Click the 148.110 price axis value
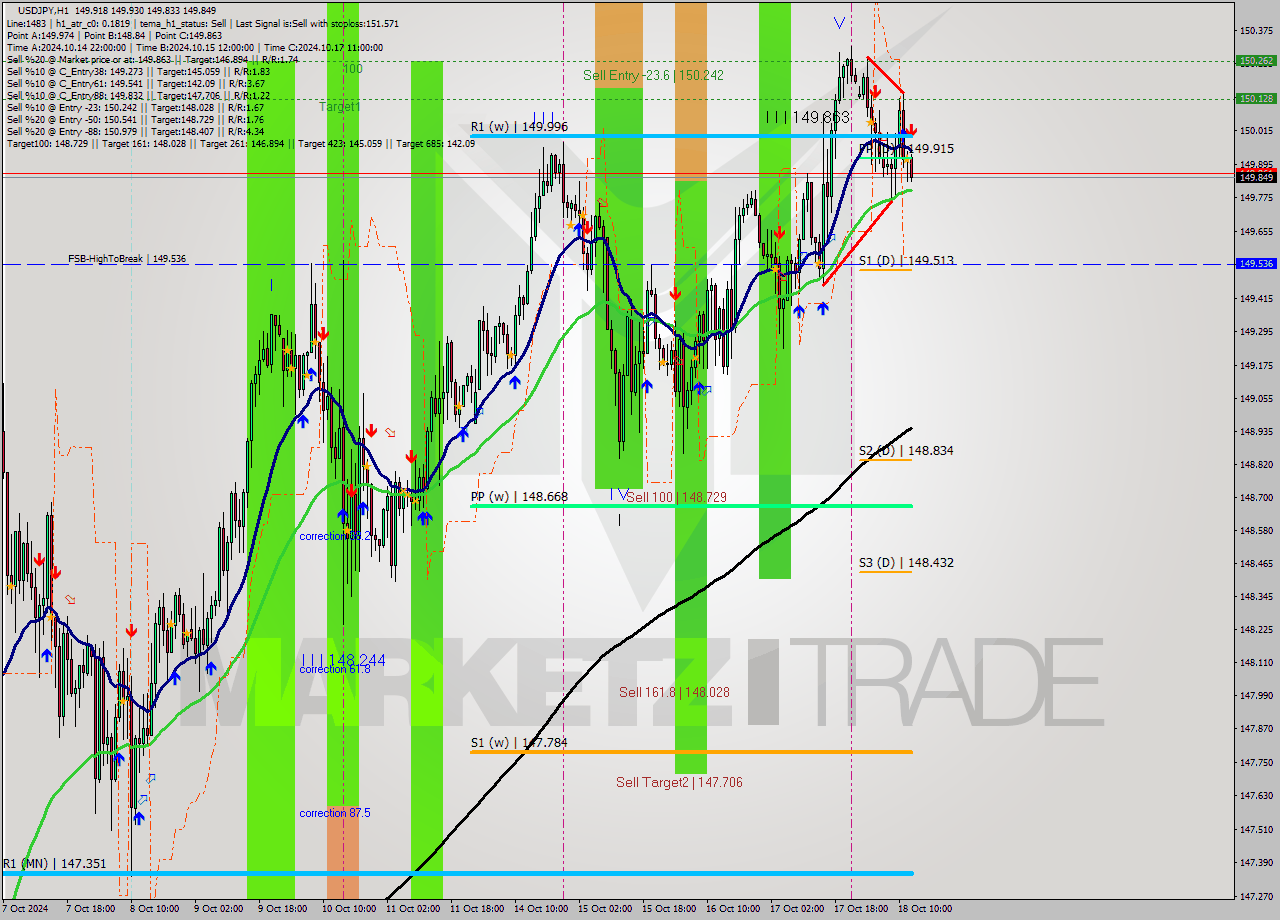The width and height of the screenshot is (1280, 920). [x=1256, y=662]
